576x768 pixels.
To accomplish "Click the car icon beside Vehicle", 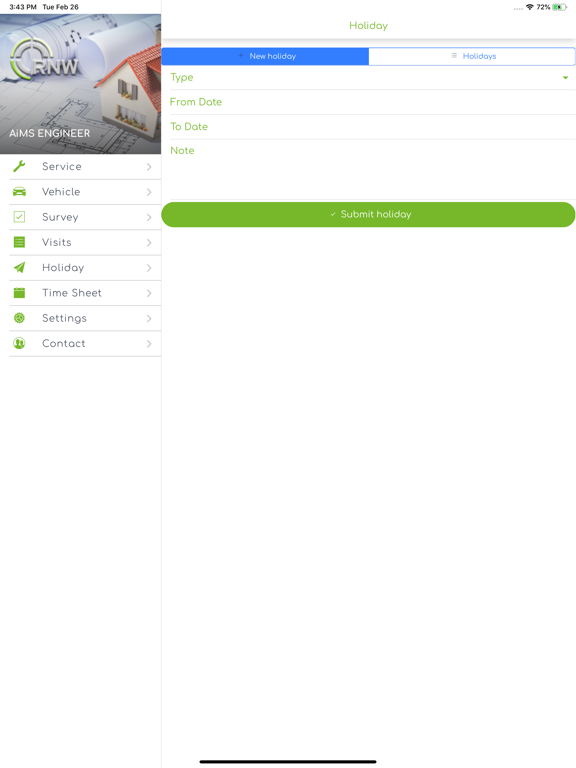I will 19,192.
